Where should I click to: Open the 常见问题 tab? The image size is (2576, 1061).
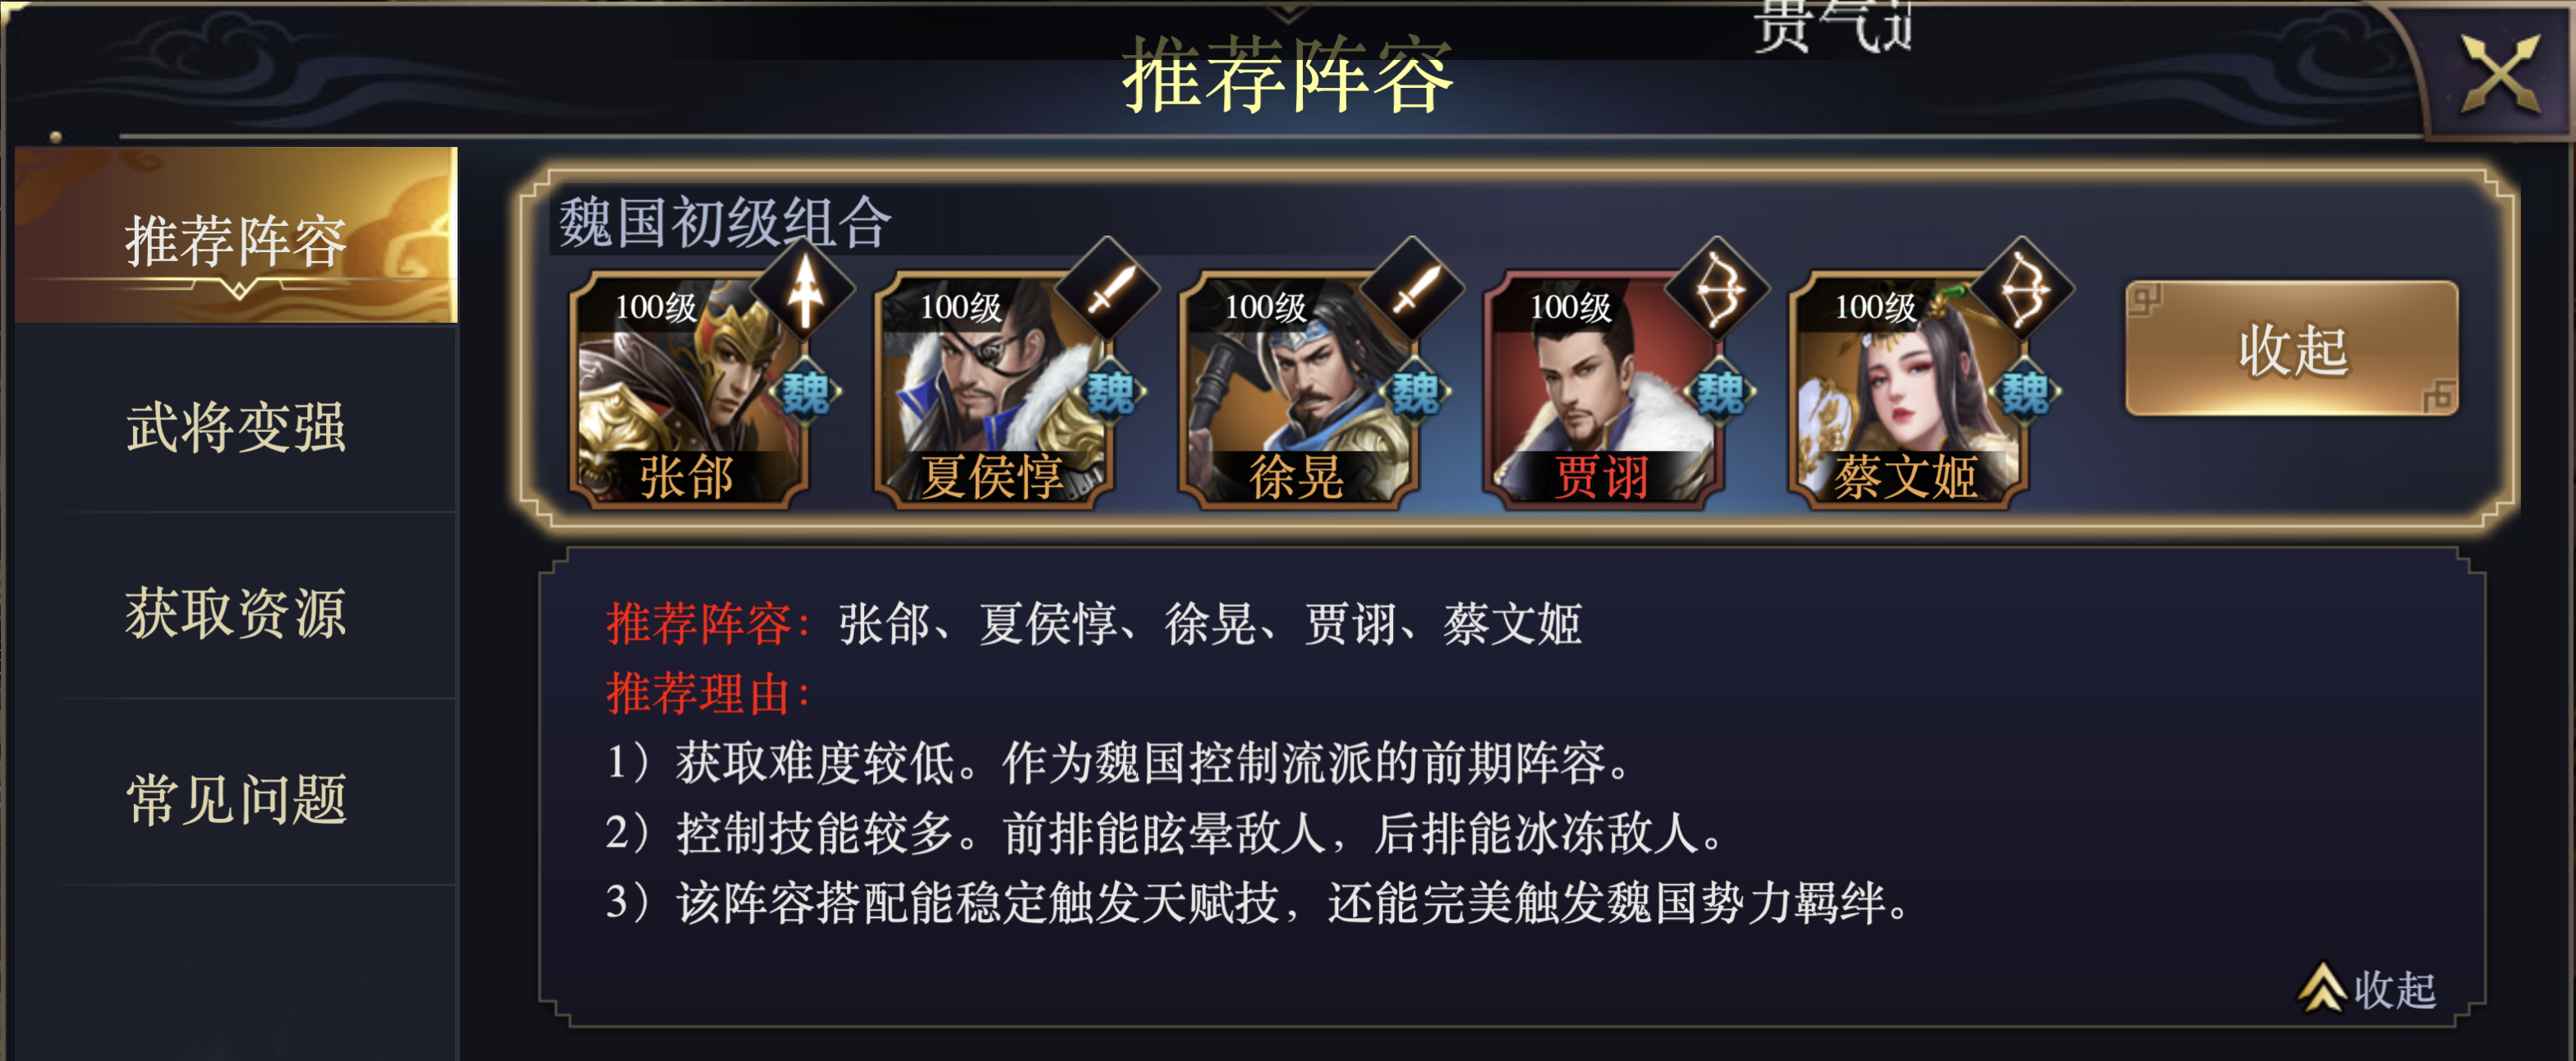[236, 798]
